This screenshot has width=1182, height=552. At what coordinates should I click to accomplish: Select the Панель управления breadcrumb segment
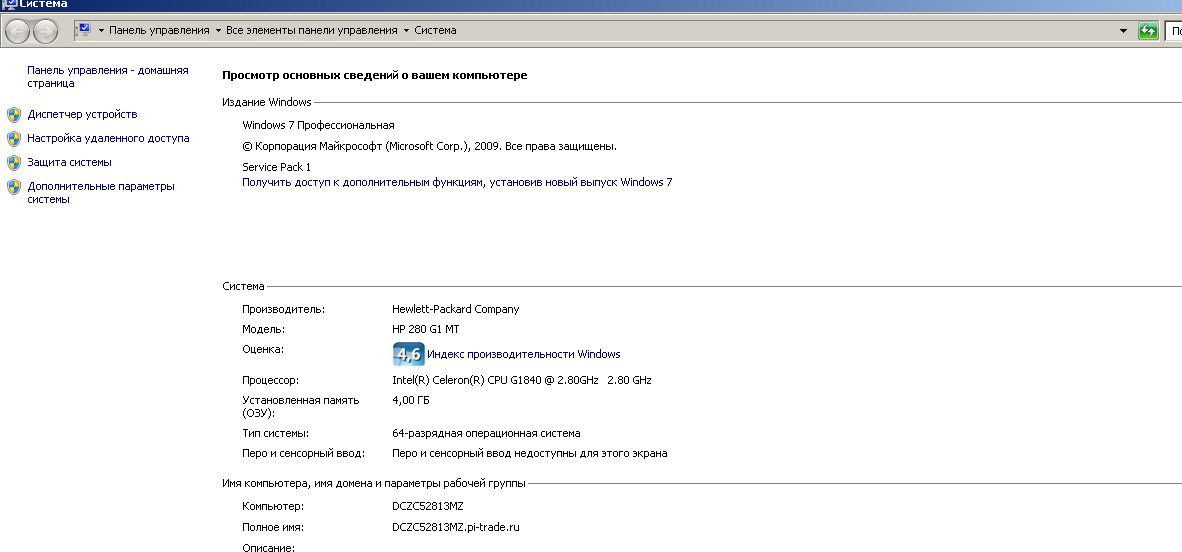click(158, 31)
